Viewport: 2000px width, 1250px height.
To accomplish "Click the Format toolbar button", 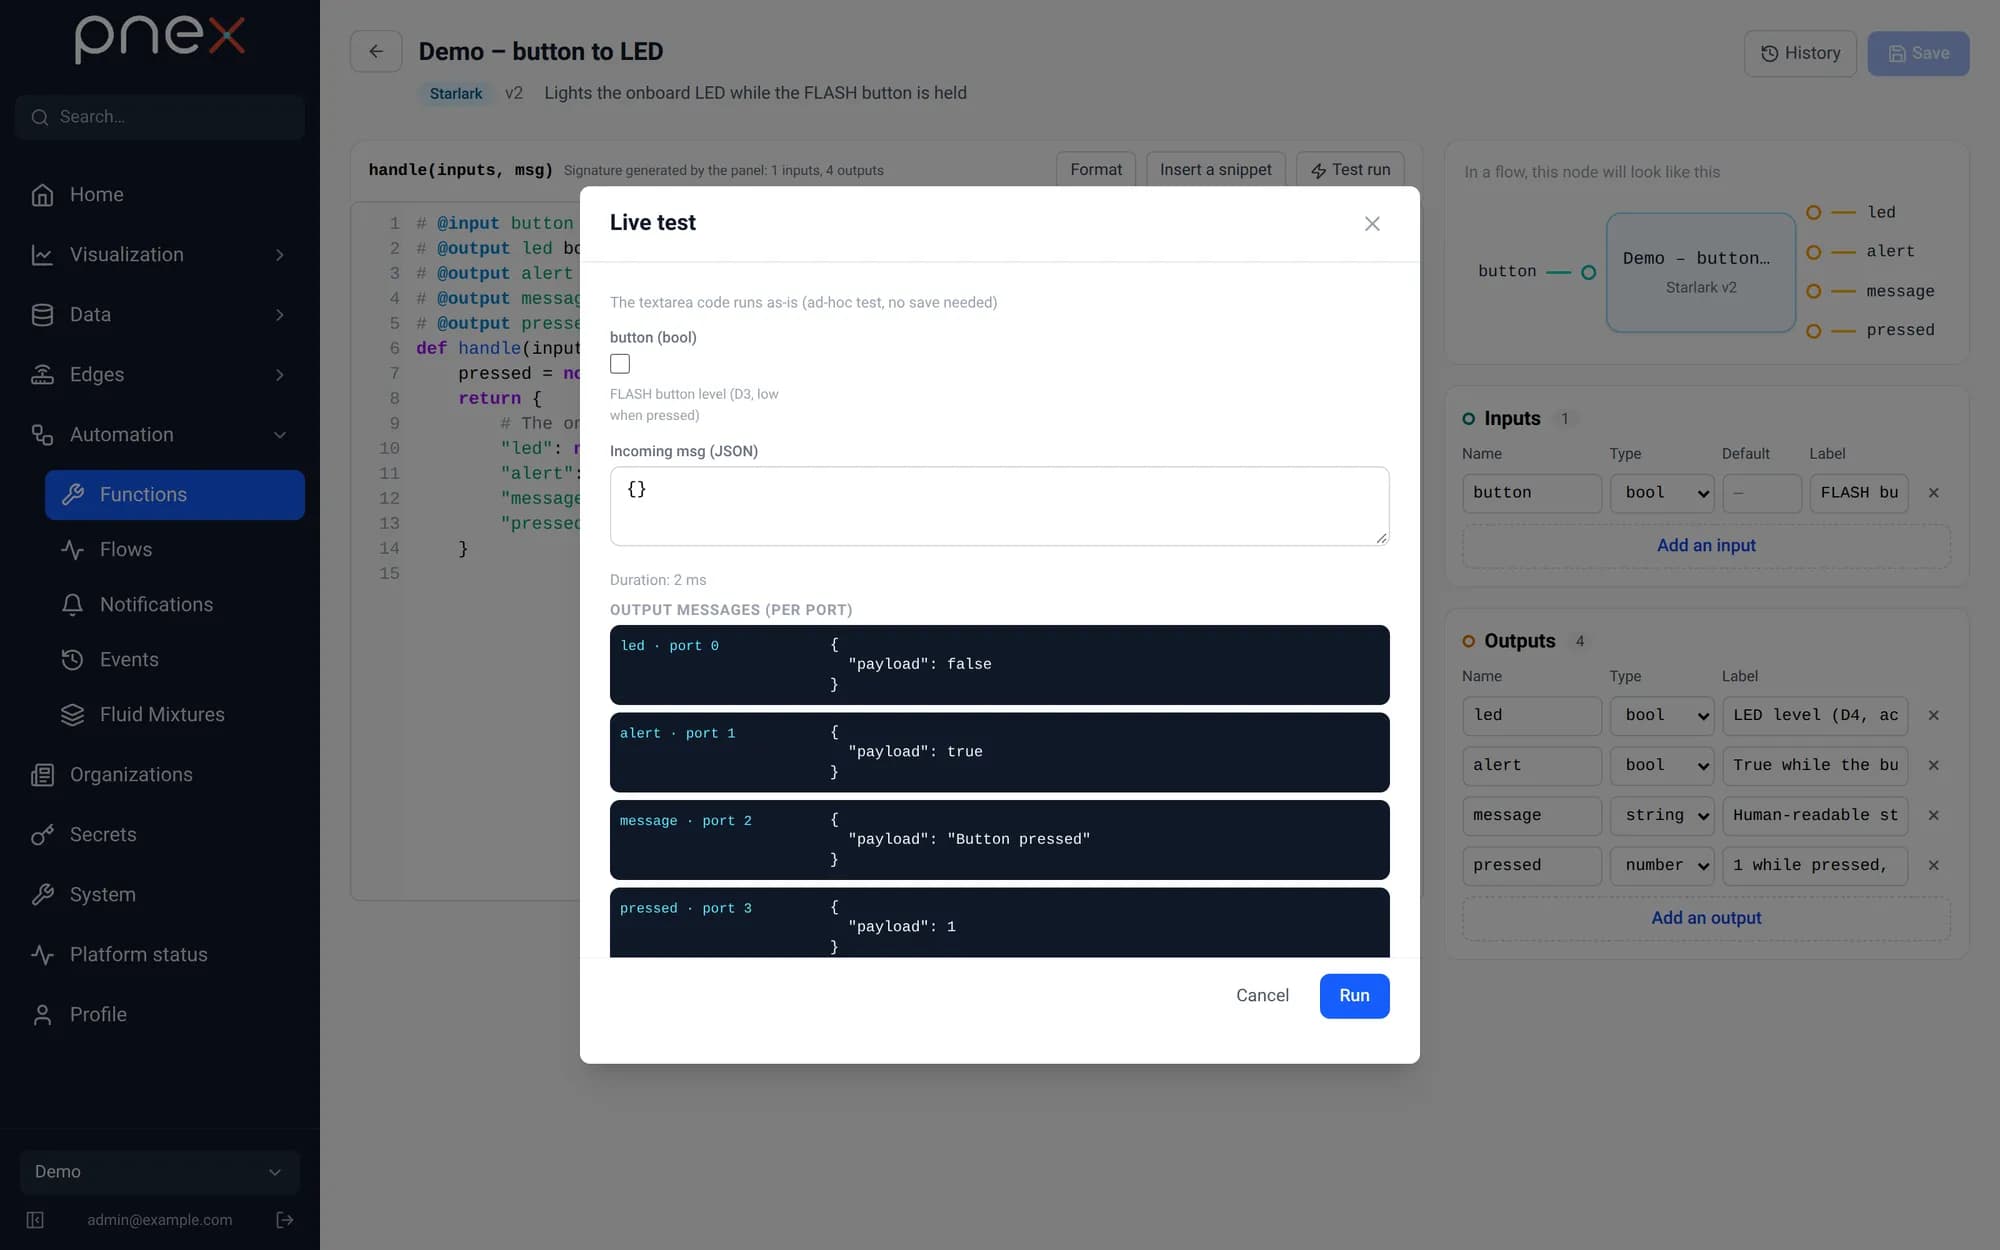I will (1096, 170).
